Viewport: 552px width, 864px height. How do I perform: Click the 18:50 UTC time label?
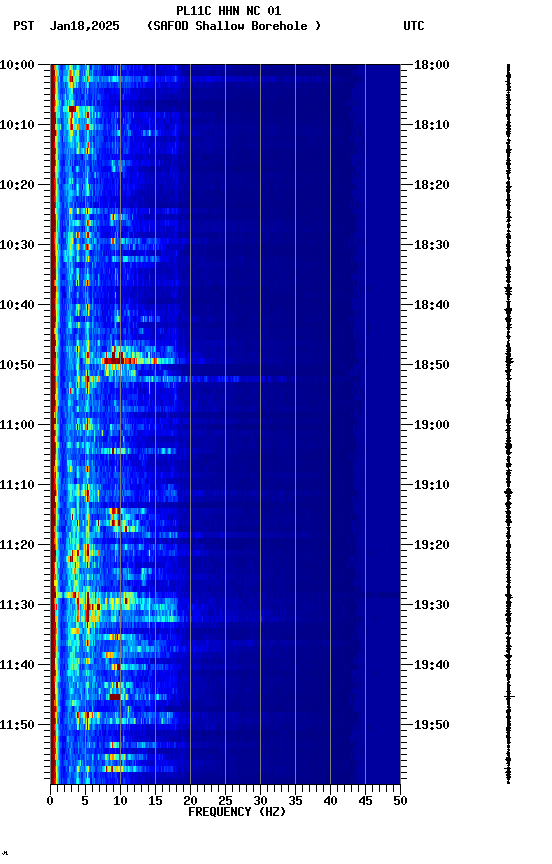[432, 365]
